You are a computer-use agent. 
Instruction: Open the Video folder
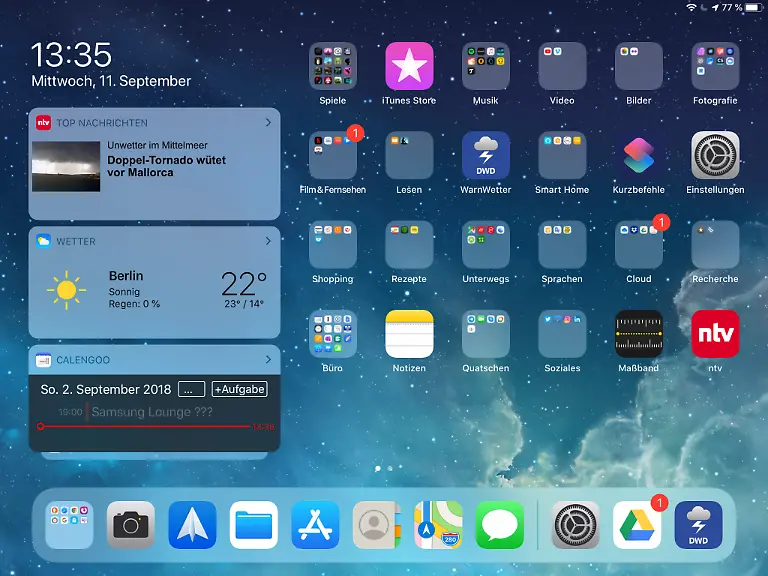coord(562,66)
